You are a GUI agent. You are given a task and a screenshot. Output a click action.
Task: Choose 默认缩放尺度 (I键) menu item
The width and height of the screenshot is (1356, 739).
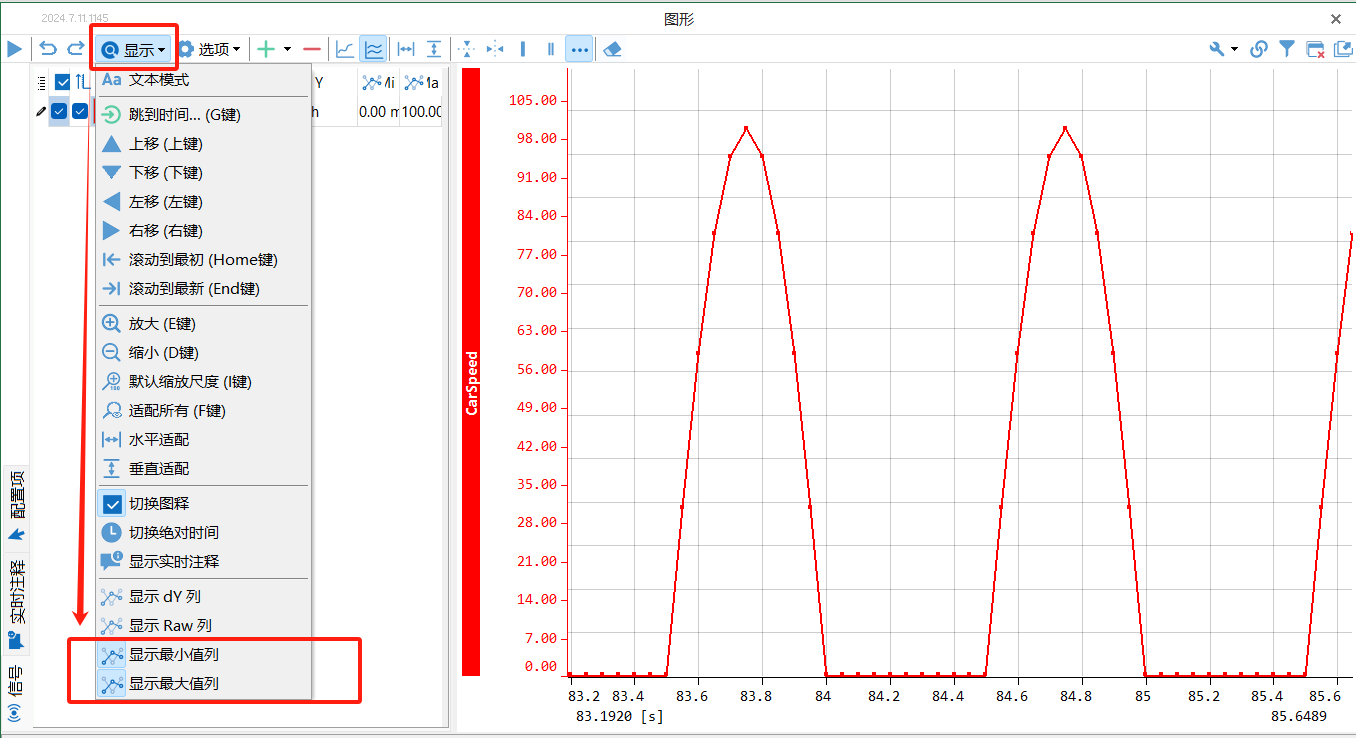(203, 382)
